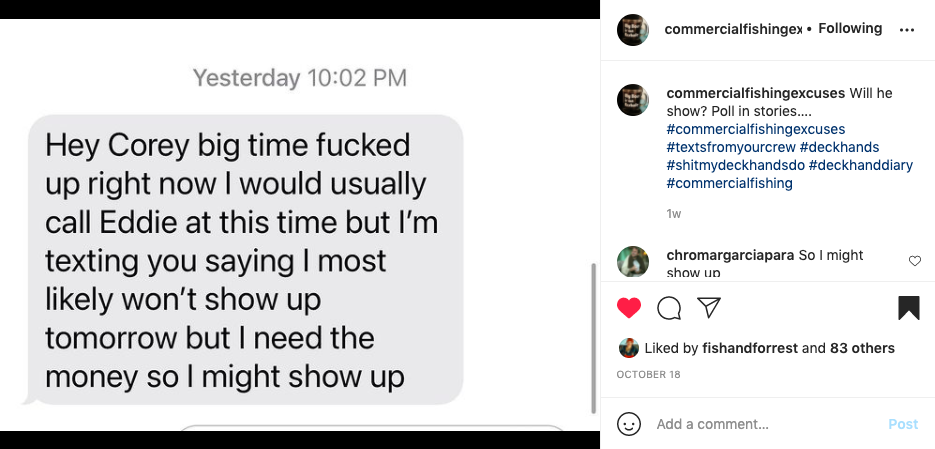935x449 pixels.
Task: Remove post from saved bookmarks
Action: coord(908,308)
